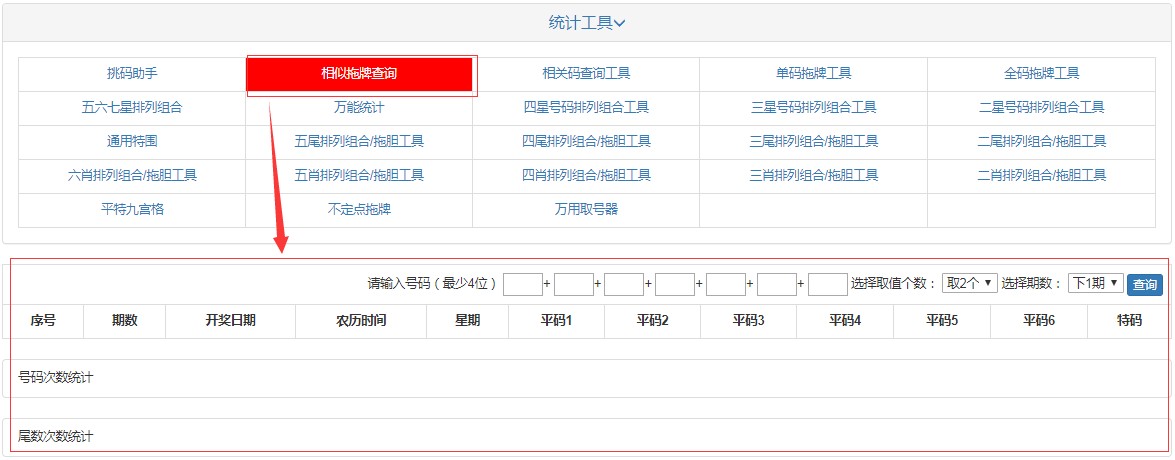The height and width of the screenshot is (460, 1175).
Task: Open the 下1期 period dropdown
Action: tap(1096, 282)
